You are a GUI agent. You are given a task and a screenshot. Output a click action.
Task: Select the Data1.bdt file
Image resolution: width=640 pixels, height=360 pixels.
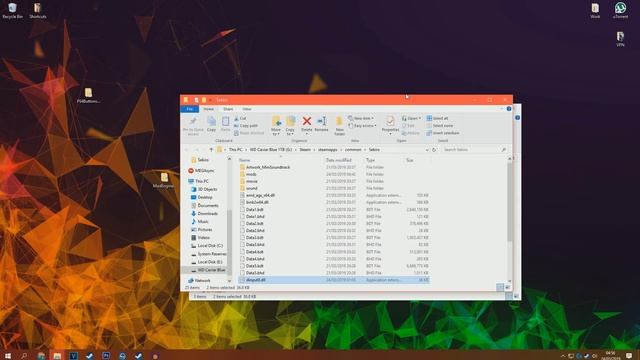[255, 210]
